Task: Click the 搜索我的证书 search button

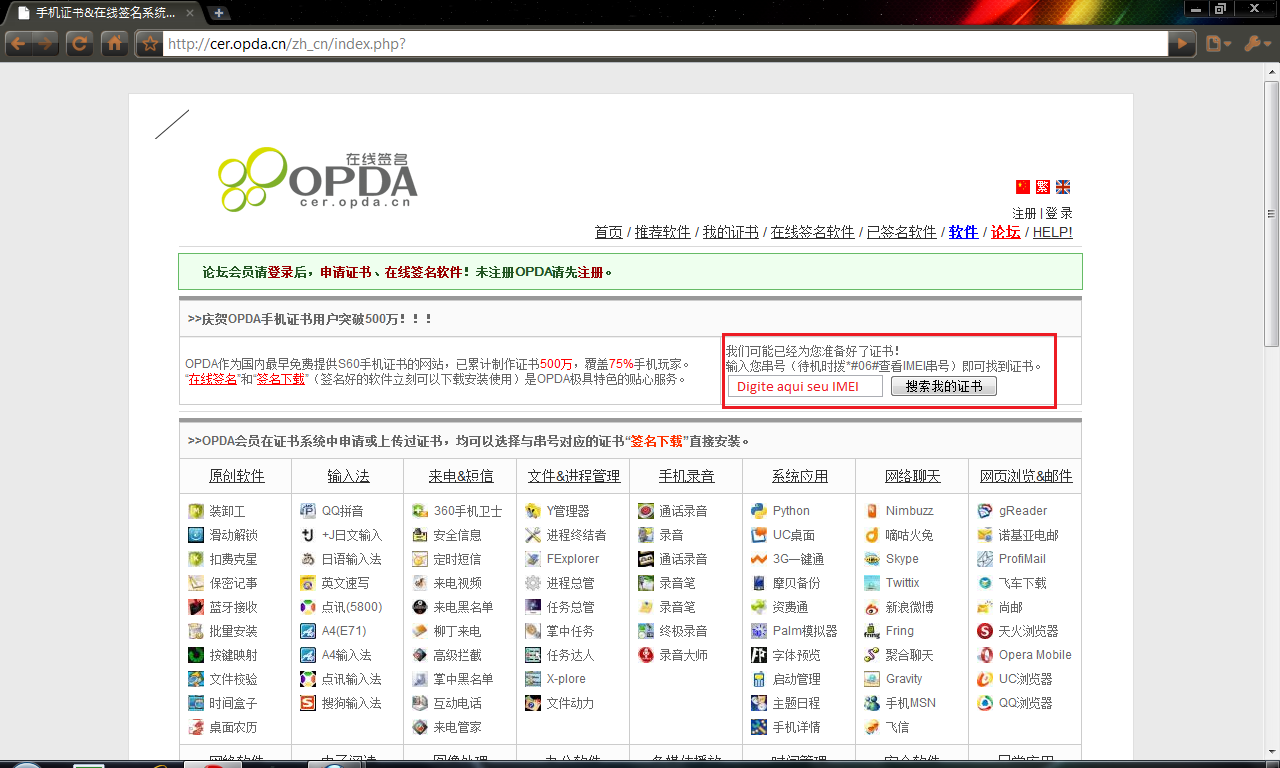Action: pyautogui.click(x=944, y=386)
